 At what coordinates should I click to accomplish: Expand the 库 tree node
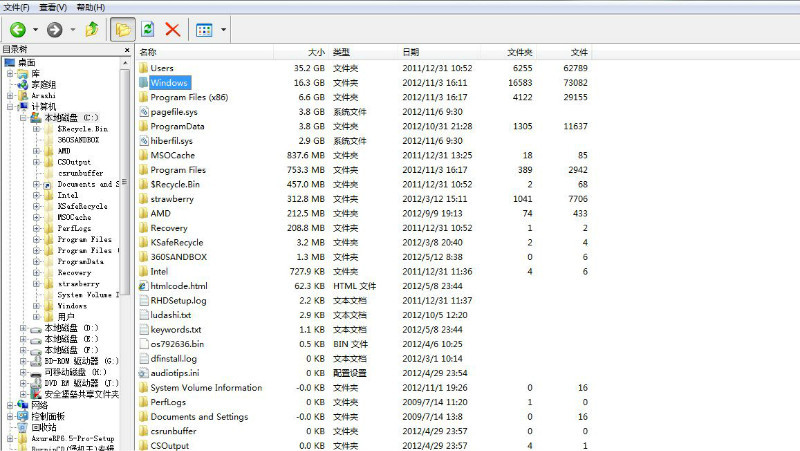click(x=10, y=73)
